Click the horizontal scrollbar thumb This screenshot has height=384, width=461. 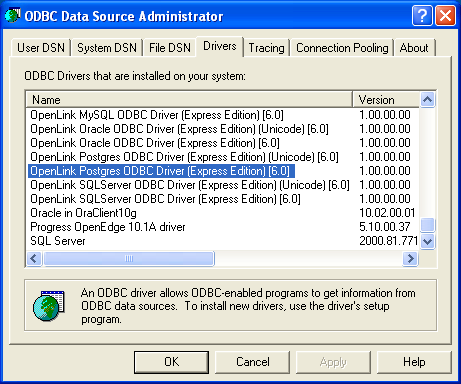[129, 258]
